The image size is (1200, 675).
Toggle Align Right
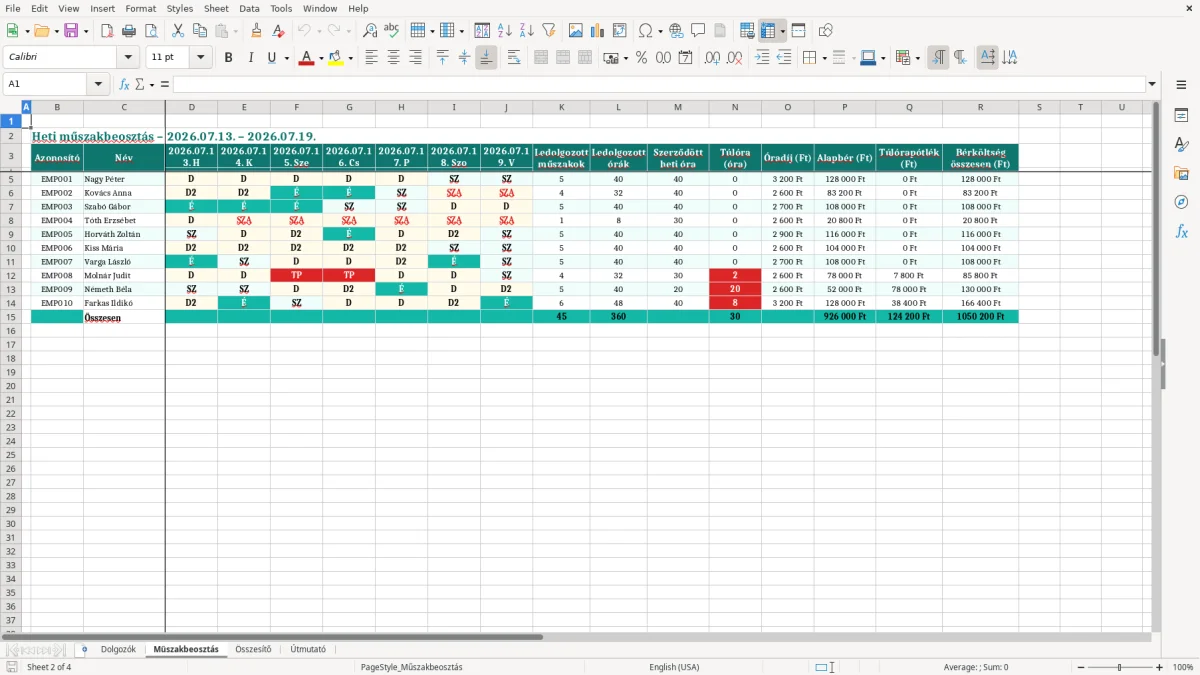[x=414, y=58]
